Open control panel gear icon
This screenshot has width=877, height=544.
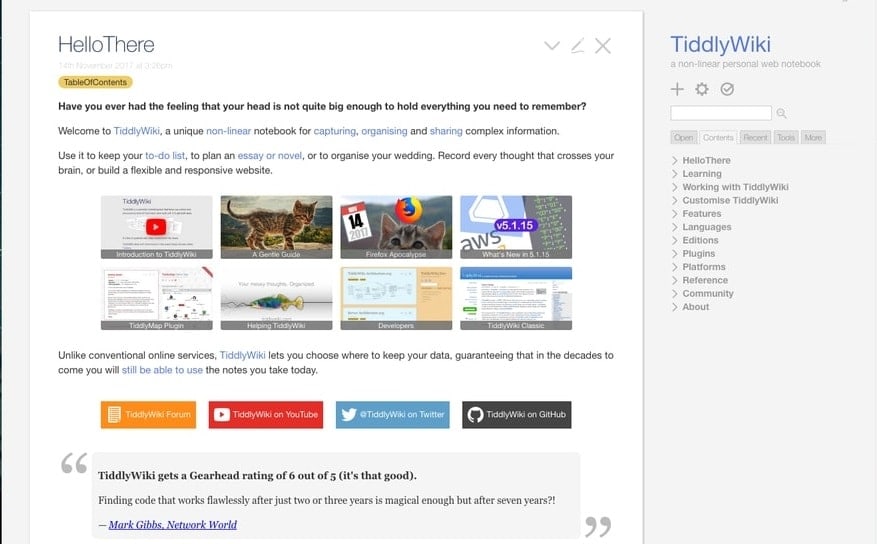point(701,89)
